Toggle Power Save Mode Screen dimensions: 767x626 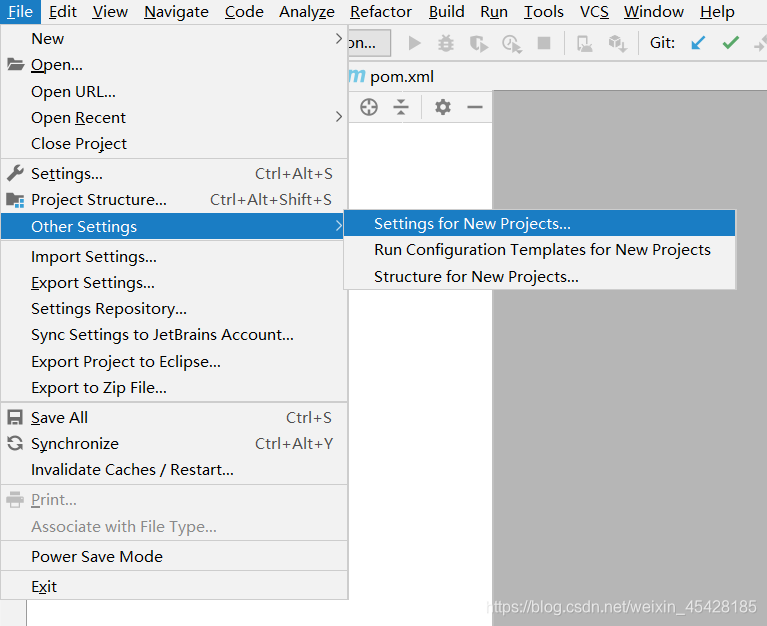coord(174,557)
